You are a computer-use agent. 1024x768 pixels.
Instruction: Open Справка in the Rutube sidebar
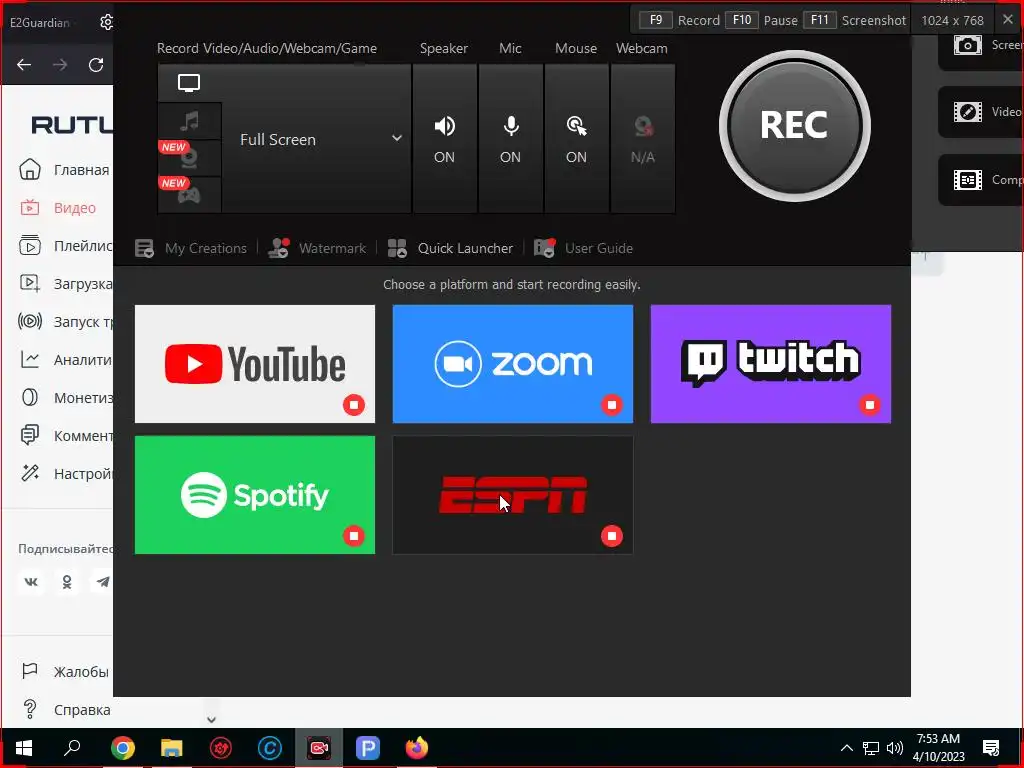[65, 709]
